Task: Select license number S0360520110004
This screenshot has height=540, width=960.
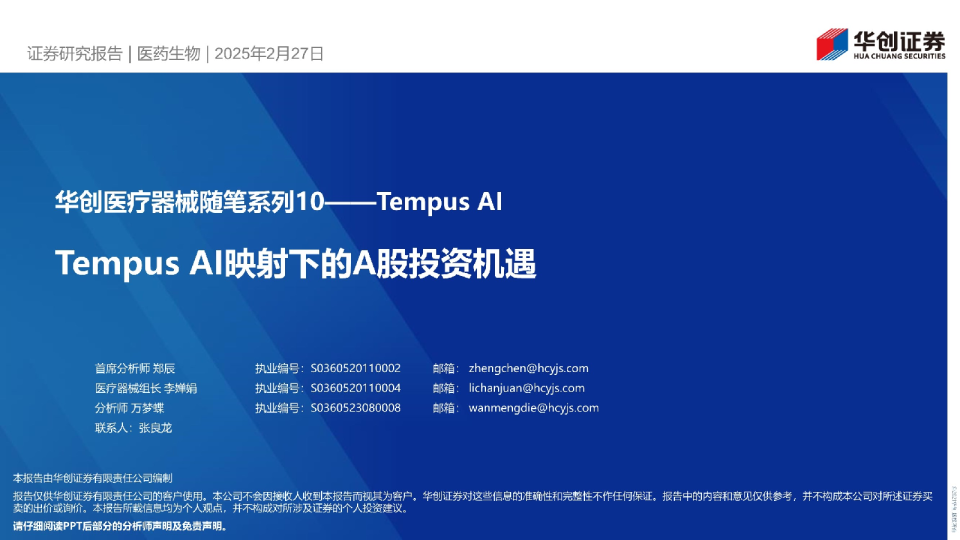Action: tap(356, 388)
